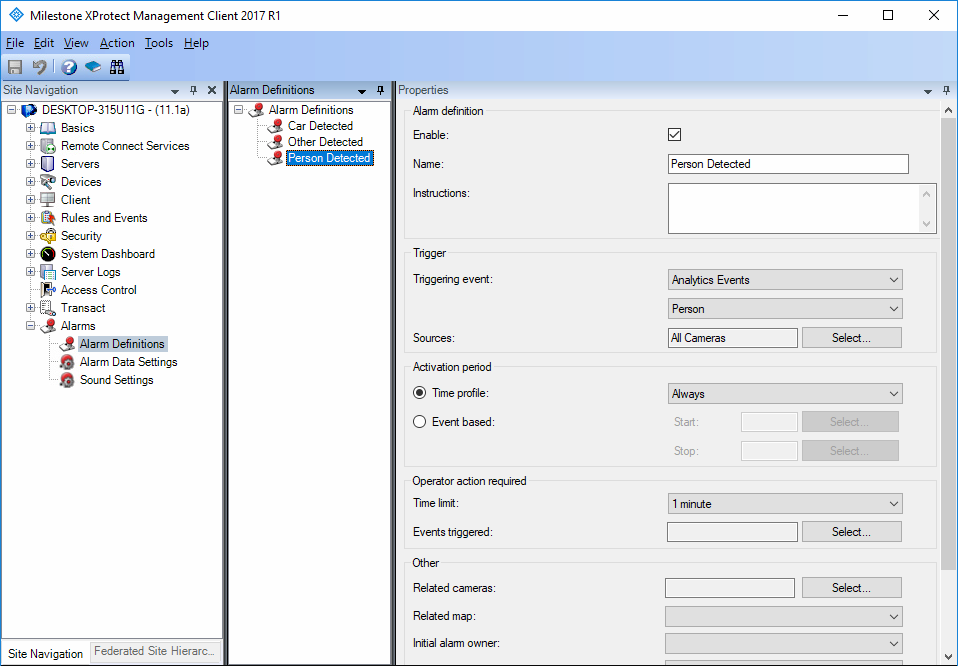Click Select button next to Sources
Image resolution: width=958 pixels, height=666 pixels.
851,338
